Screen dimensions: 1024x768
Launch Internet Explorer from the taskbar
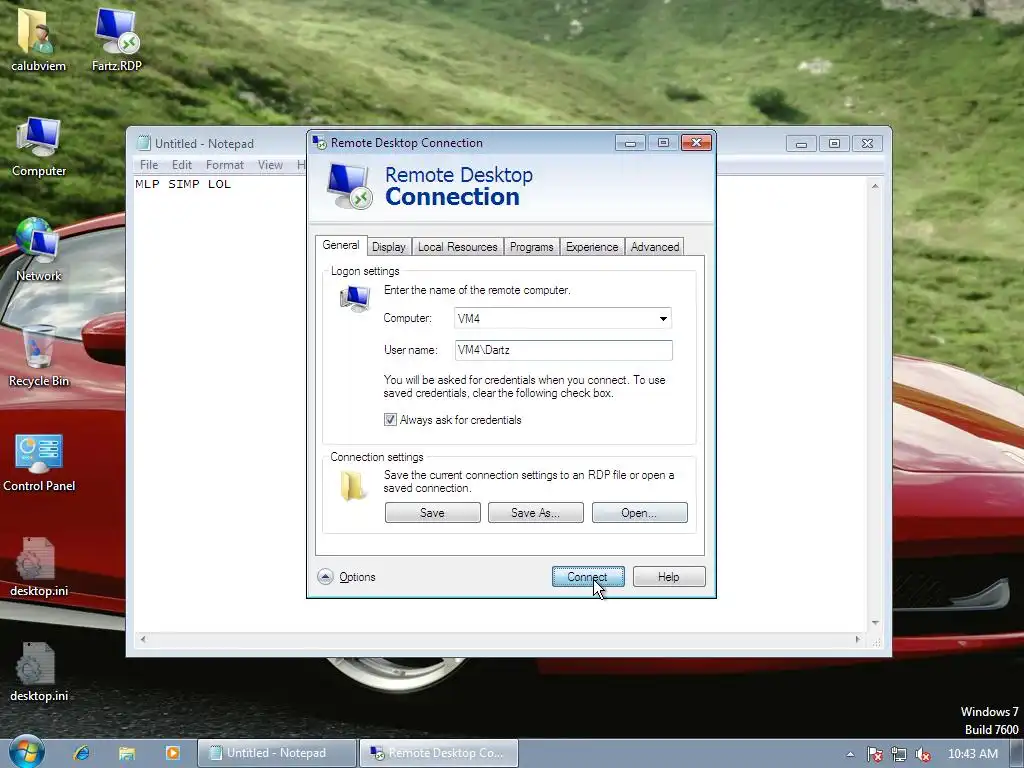pyautogui.click(x=82, y=753)
